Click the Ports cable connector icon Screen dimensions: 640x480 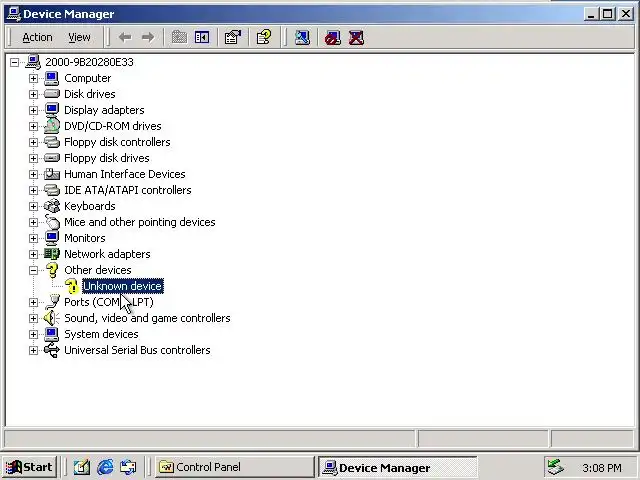click(x=52, y=302)
